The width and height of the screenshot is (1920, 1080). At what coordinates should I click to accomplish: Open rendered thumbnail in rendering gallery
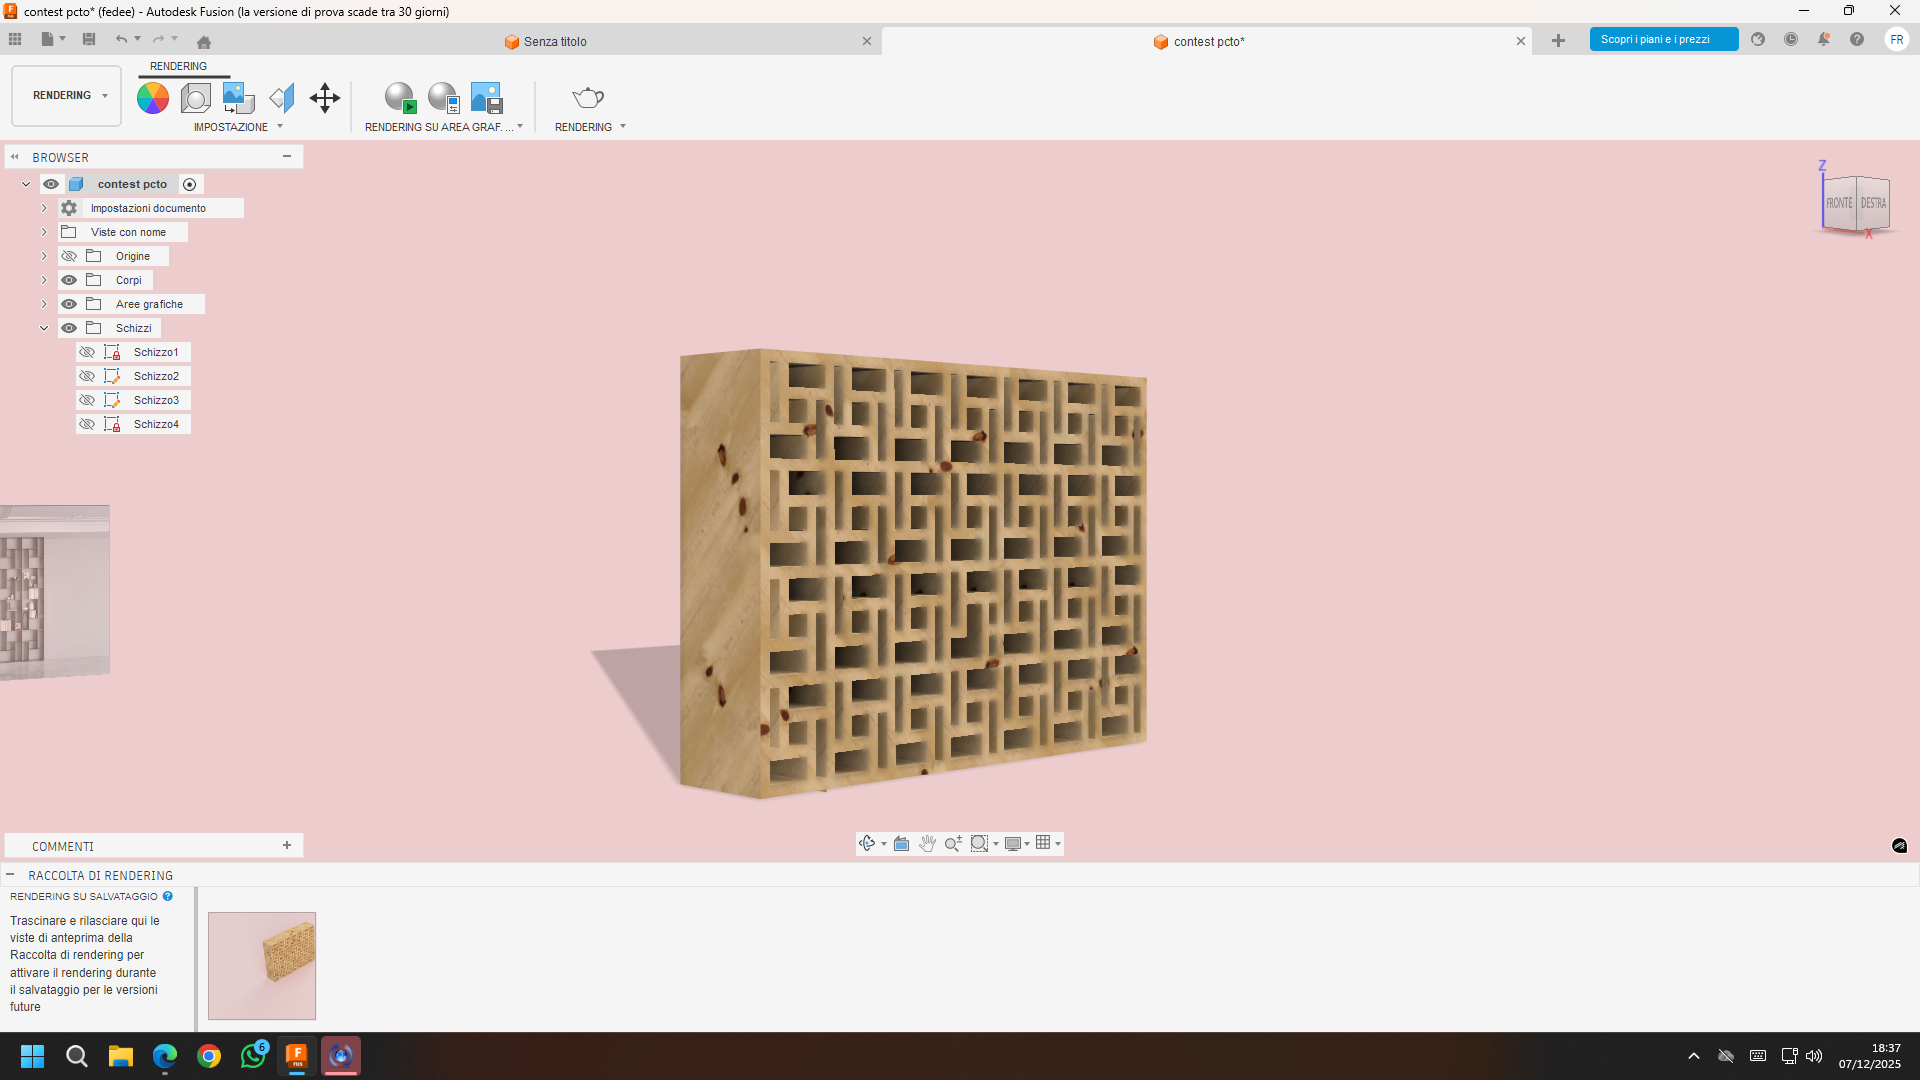tap(262, 966)
